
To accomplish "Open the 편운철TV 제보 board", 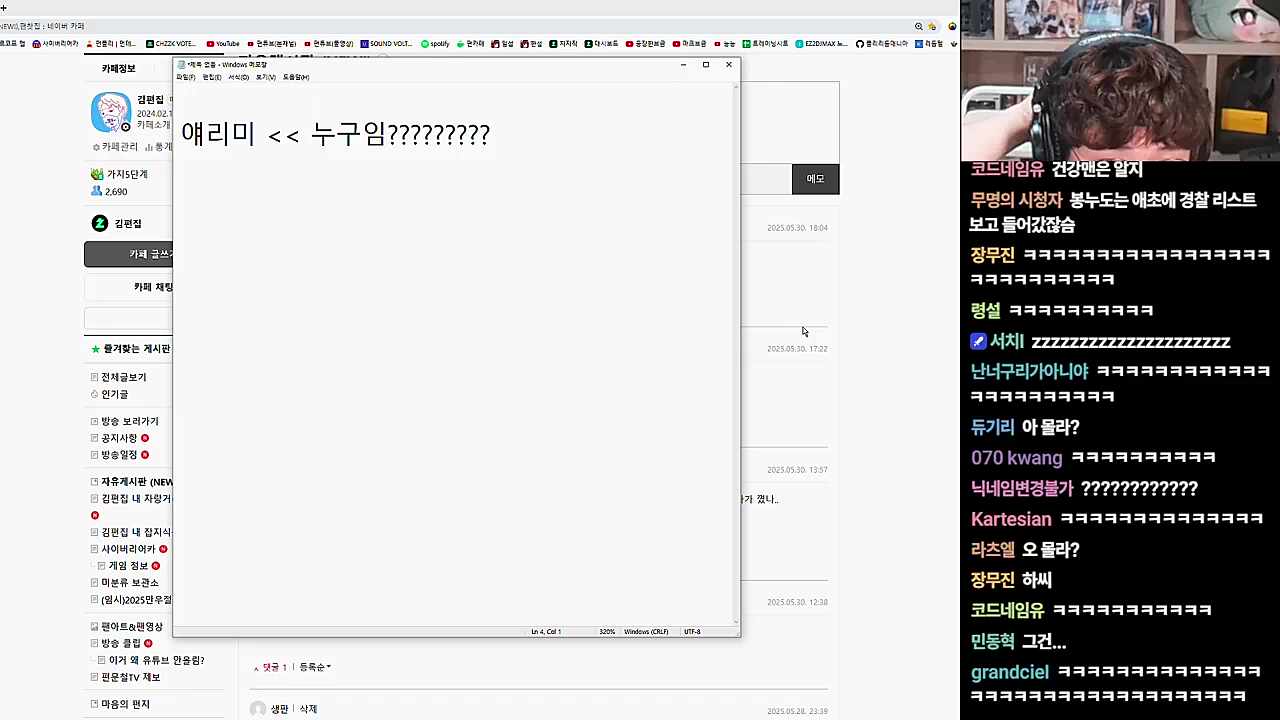I will pos(130,677).
